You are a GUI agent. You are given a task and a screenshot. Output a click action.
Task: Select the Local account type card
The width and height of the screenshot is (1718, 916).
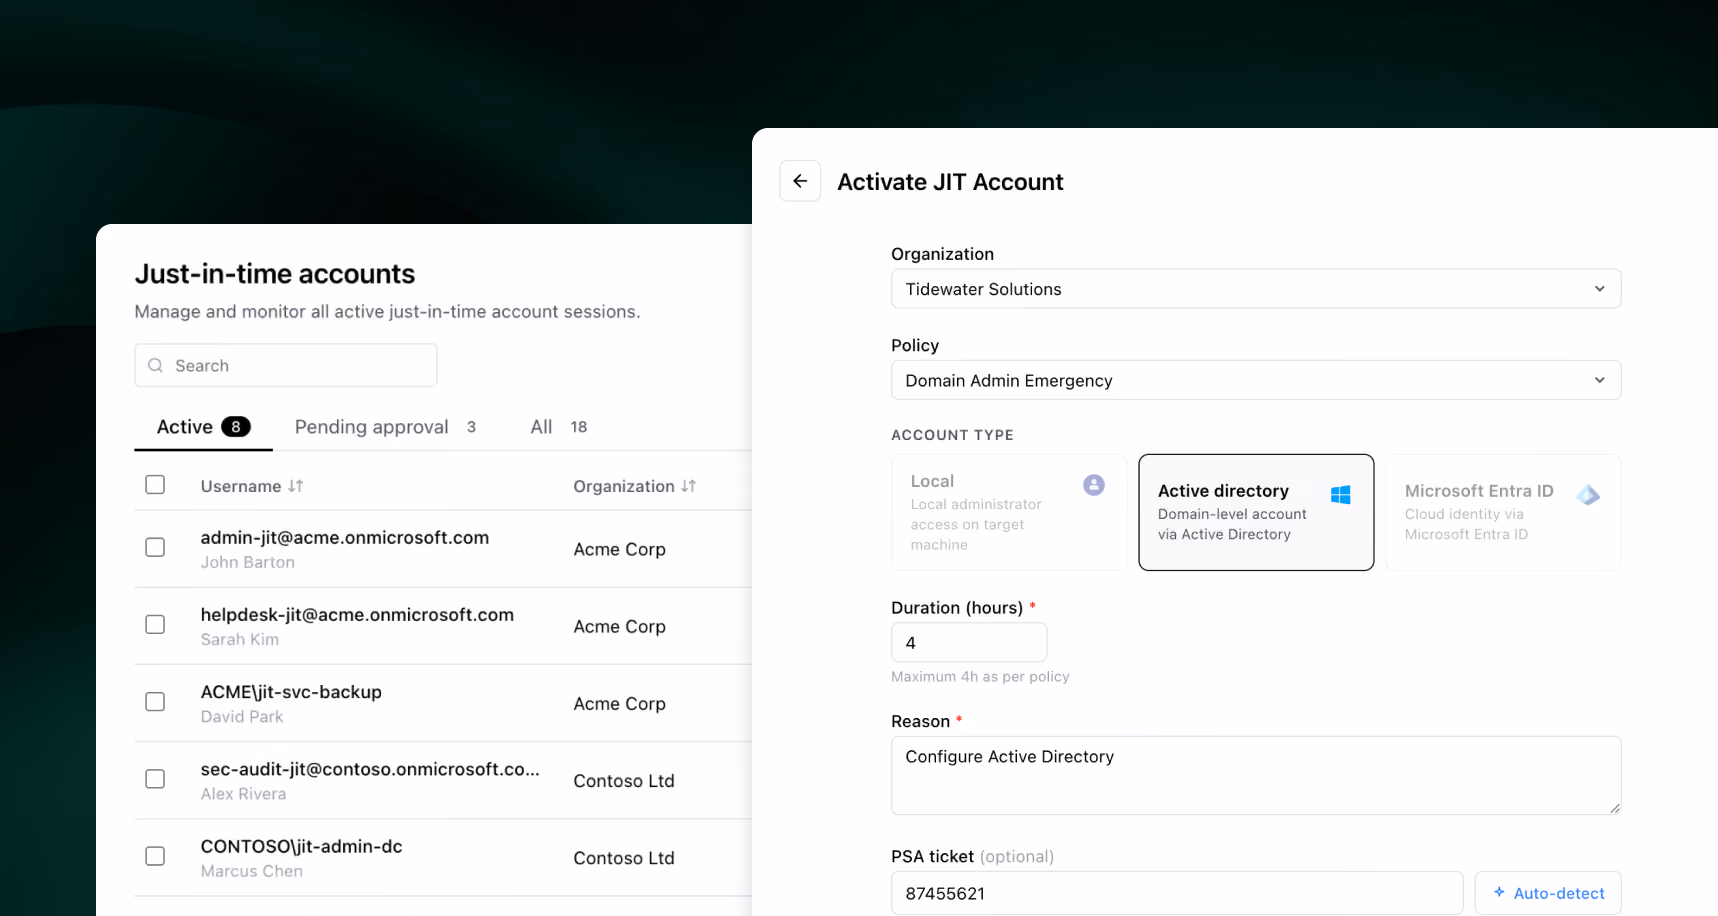point(1009,512)
